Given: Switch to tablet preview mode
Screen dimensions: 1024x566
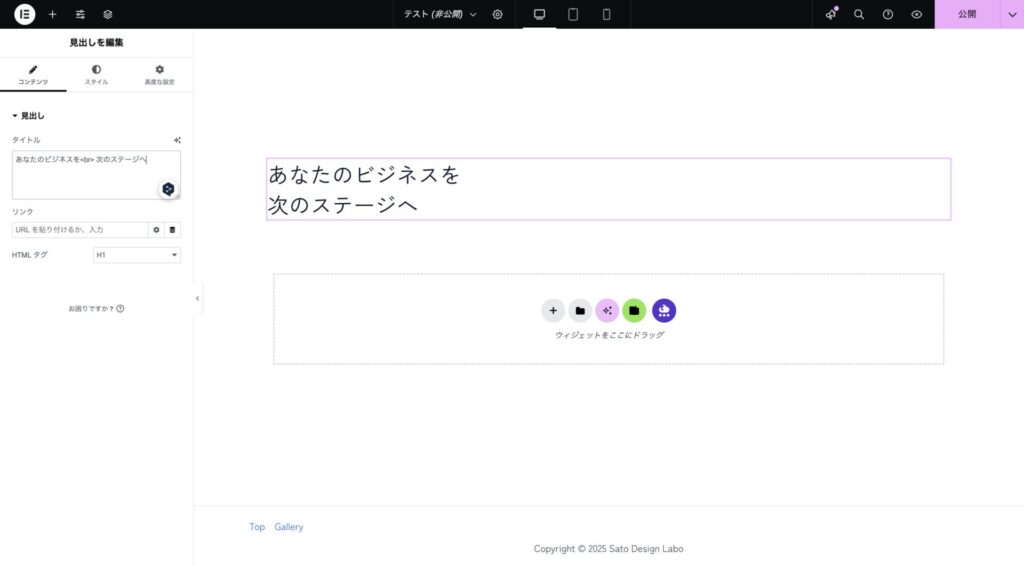Looking at the screenshot, I should click(573, 14).
